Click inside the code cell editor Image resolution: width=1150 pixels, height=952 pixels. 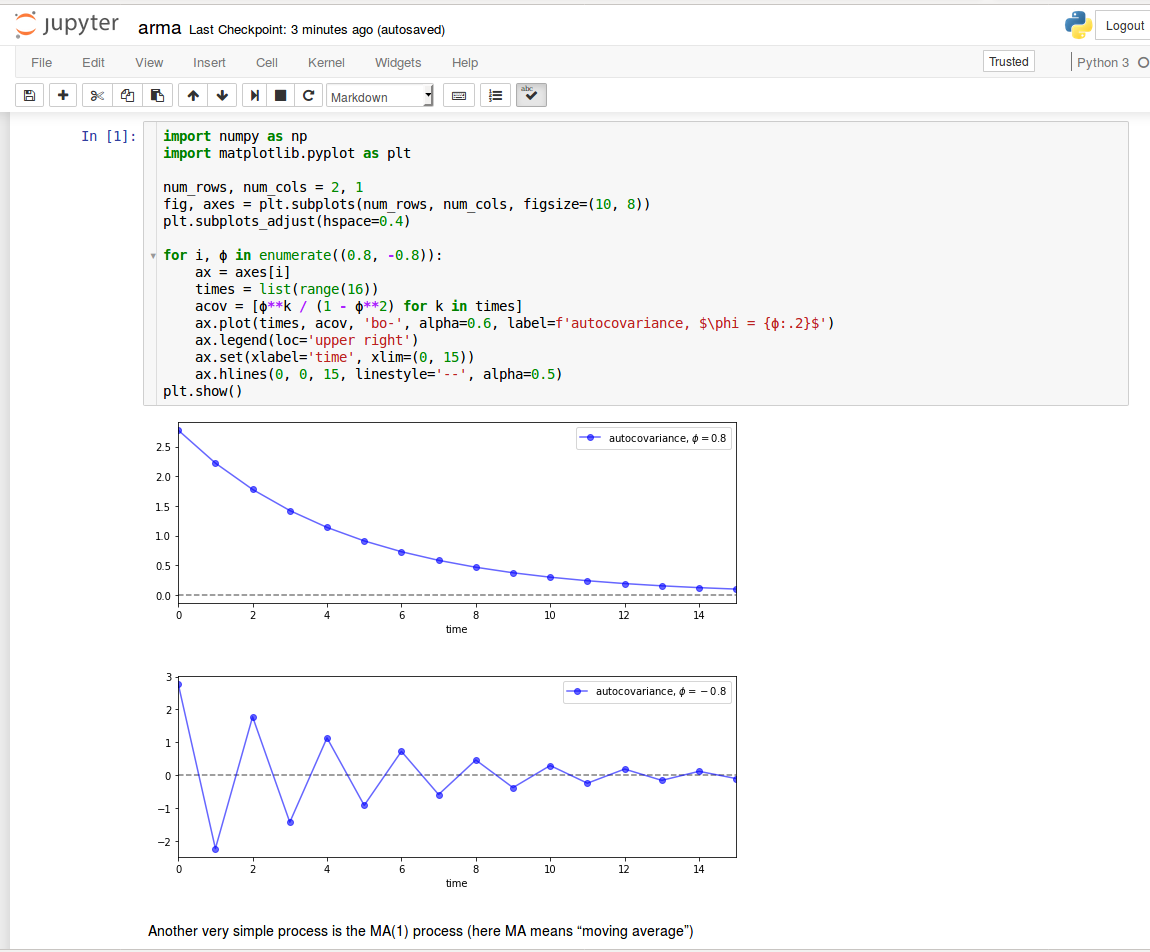tap(635, 263)
